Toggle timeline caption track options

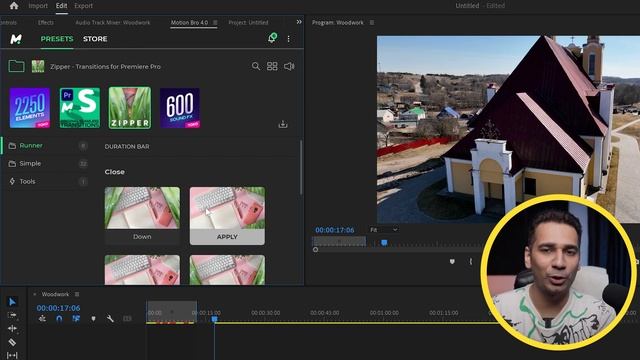(x=127, y=319)
